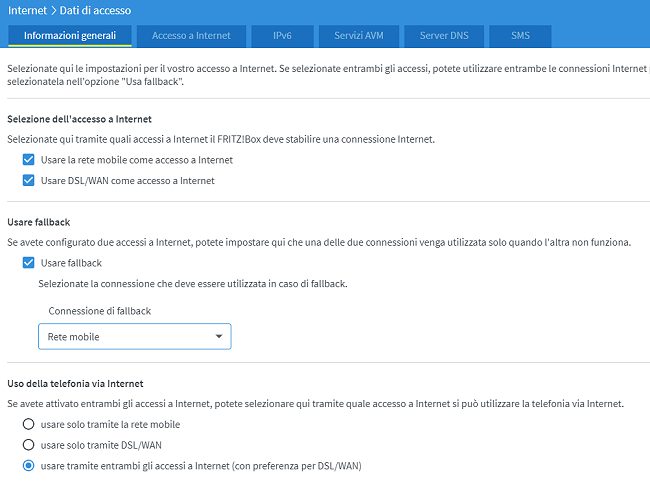This screenshot has height=481, width=650.
Task: Click the Connessione di fallback label
Action: point(99,311)
